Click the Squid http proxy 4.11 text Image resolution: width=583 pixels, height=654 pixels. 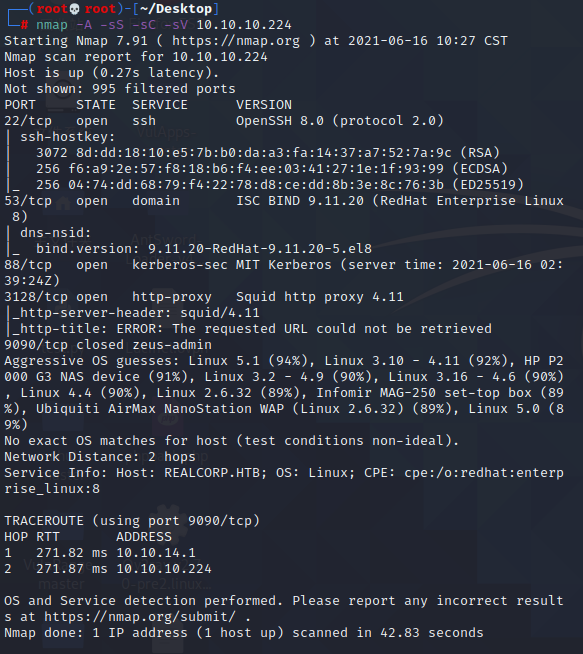click(320, 297)
